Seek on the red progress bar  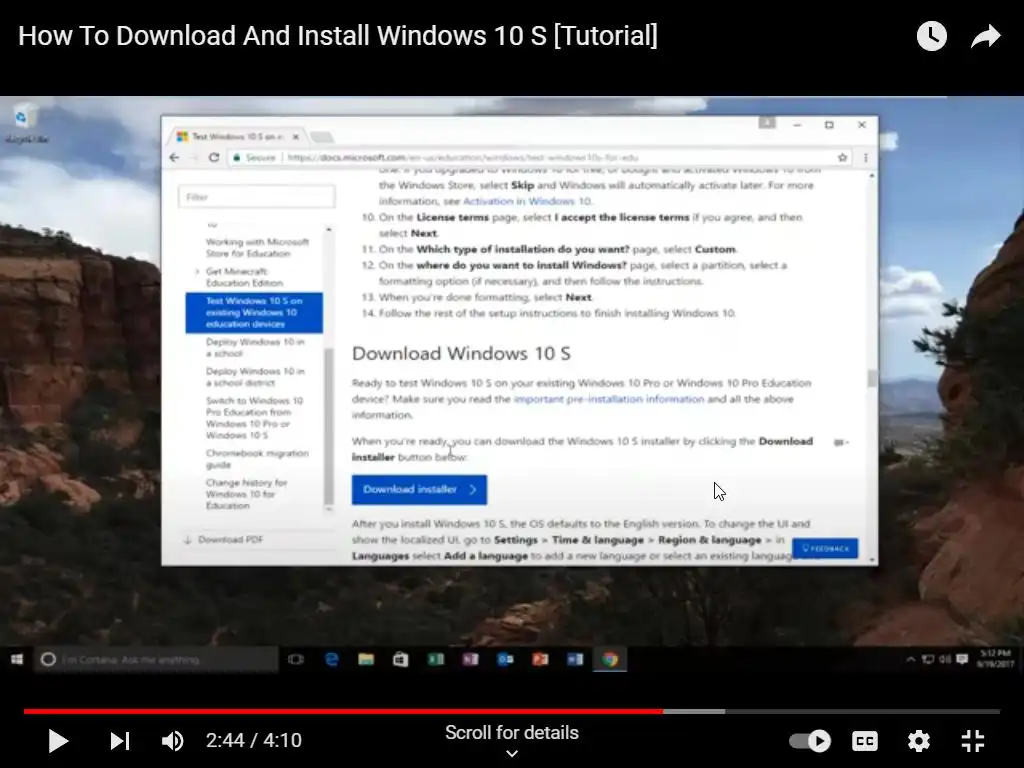[x=344, y=711]
